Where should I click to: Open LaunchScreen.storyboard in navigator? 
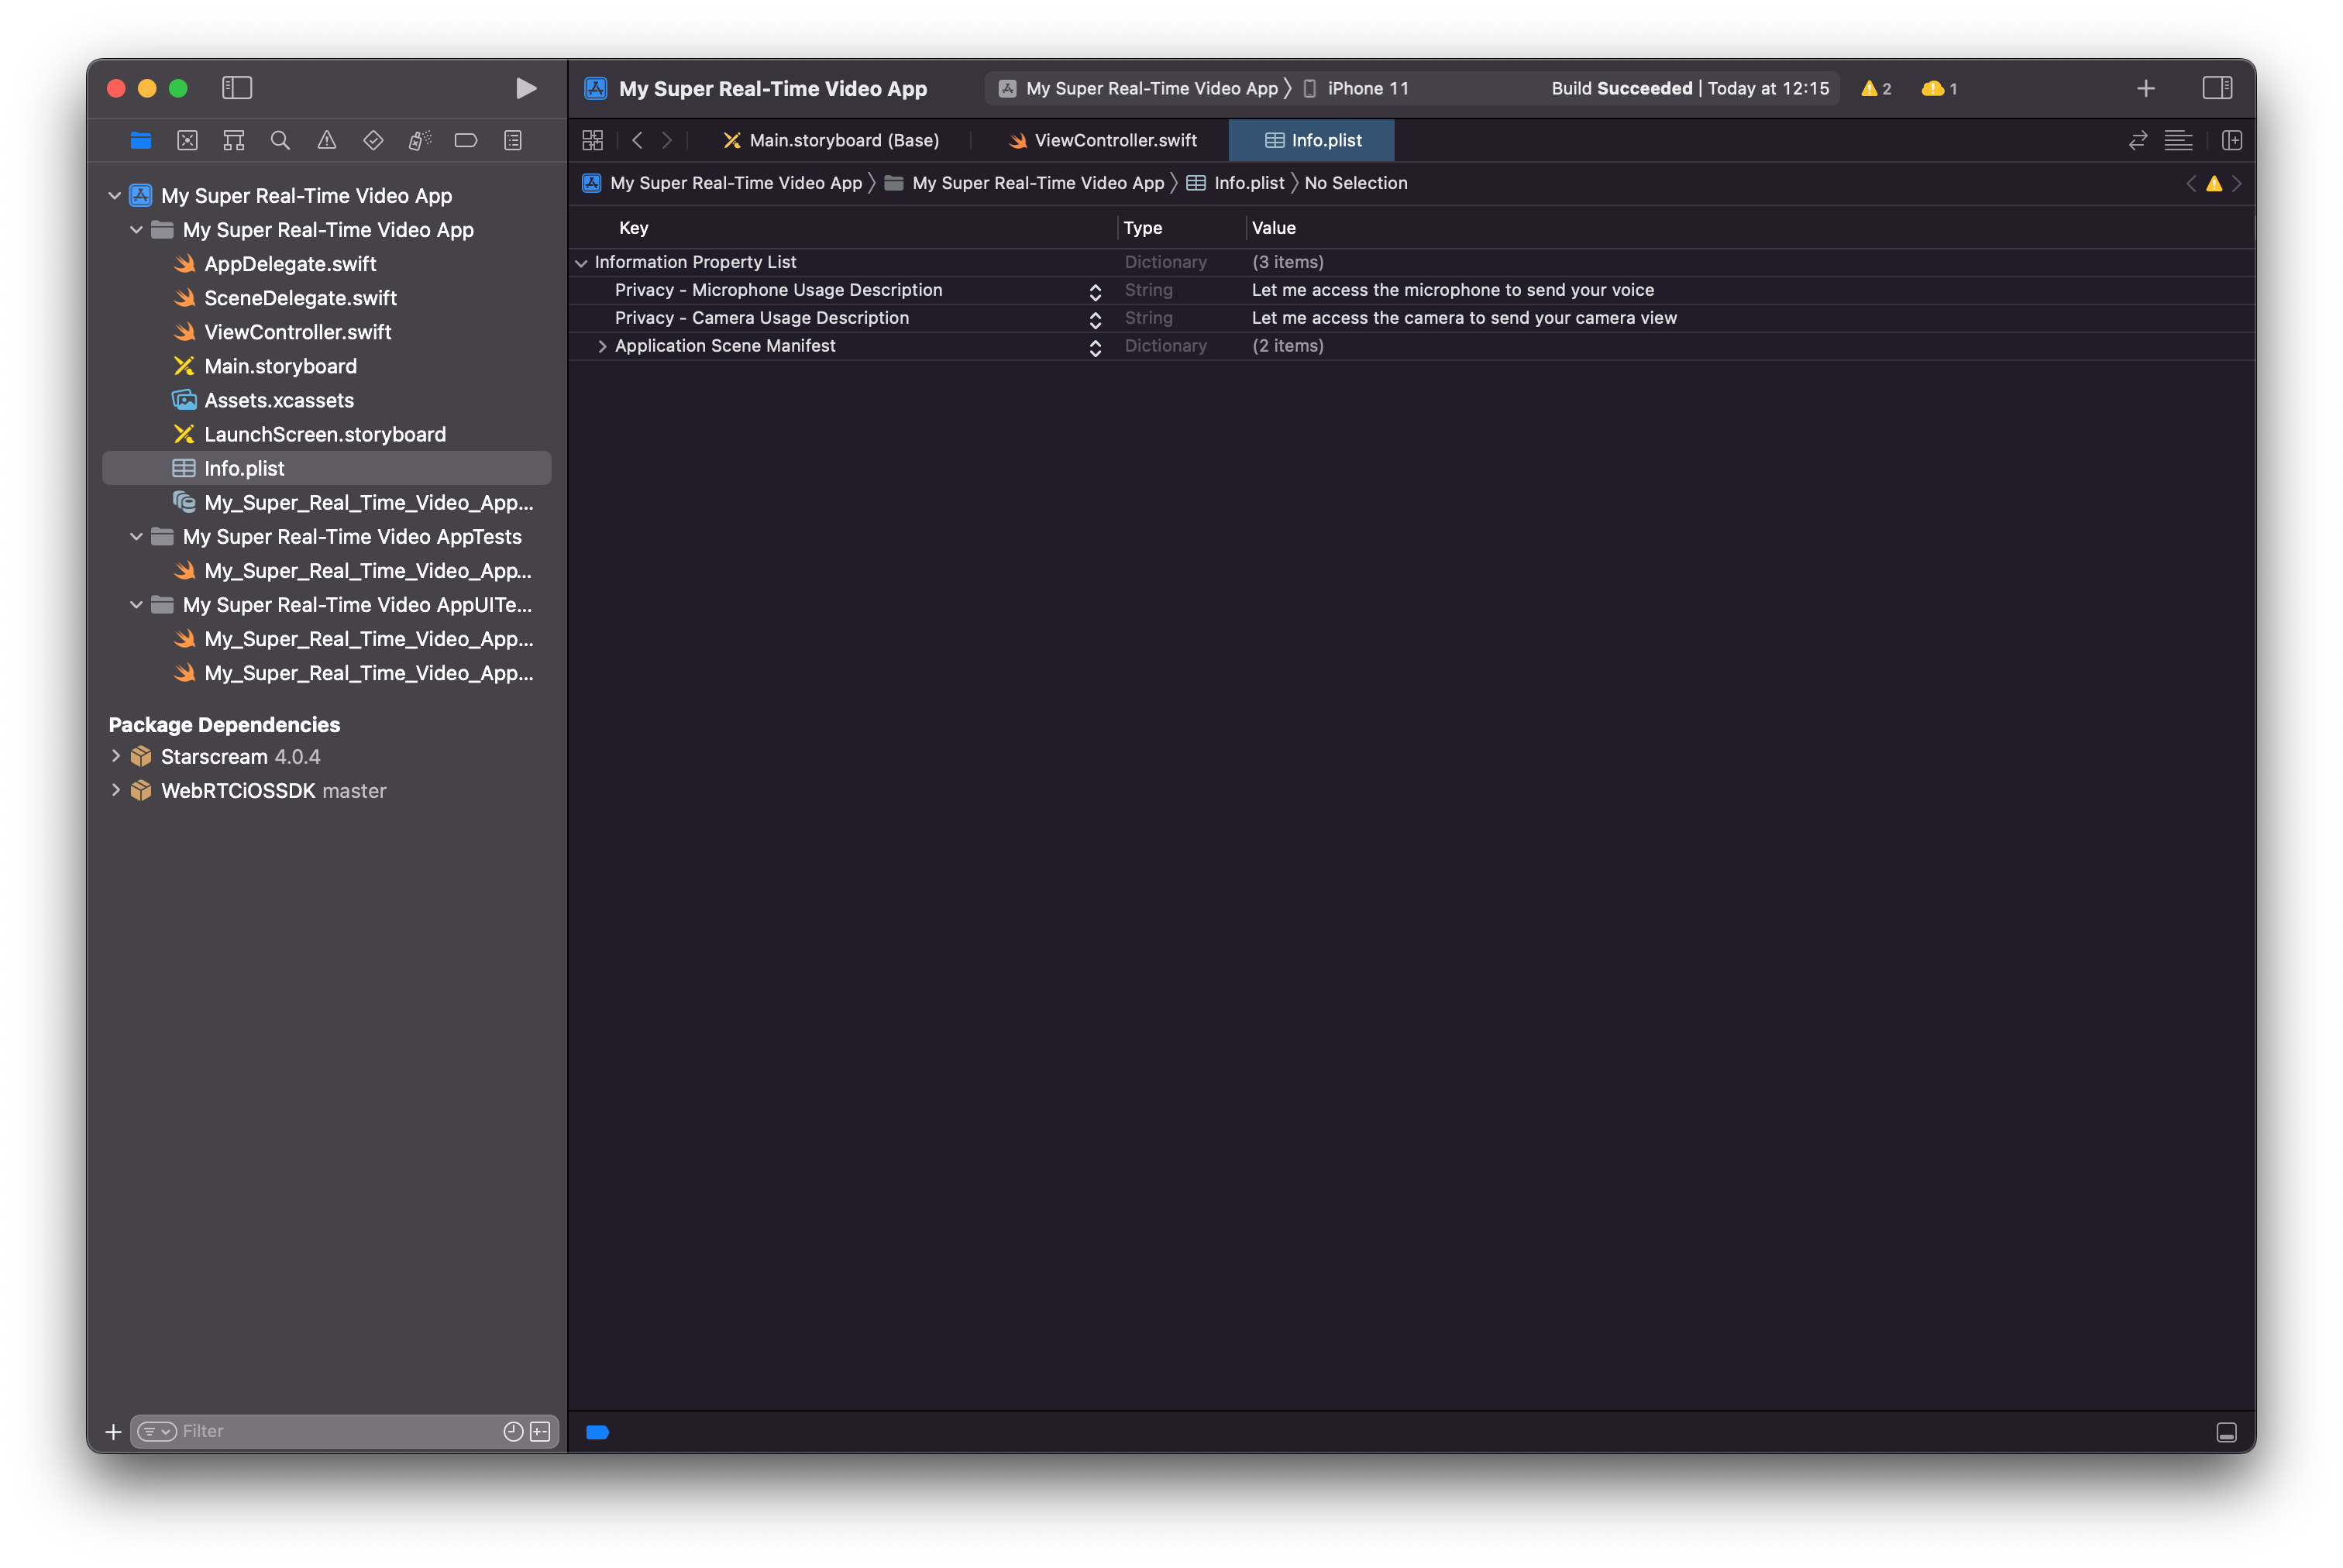[x=325, y=434]
